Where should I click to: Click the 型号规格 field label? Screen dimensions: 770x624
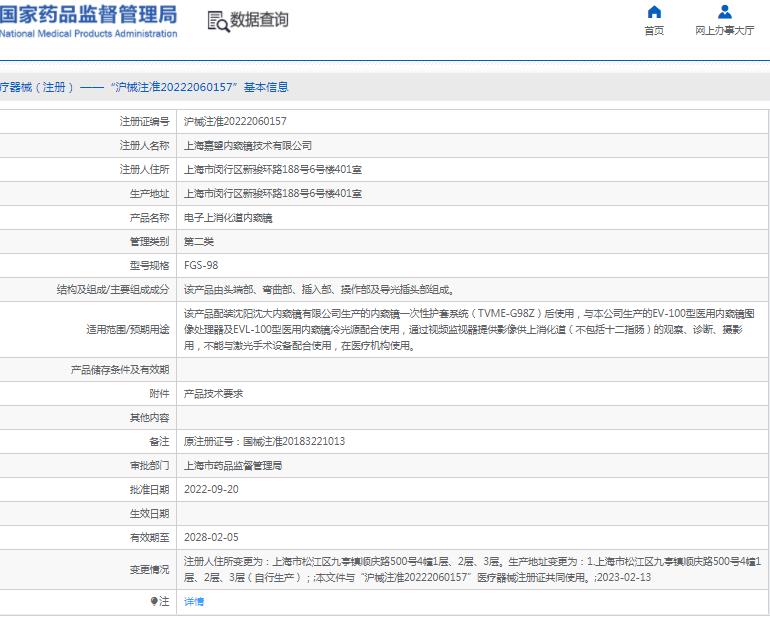tap(149, 266)
